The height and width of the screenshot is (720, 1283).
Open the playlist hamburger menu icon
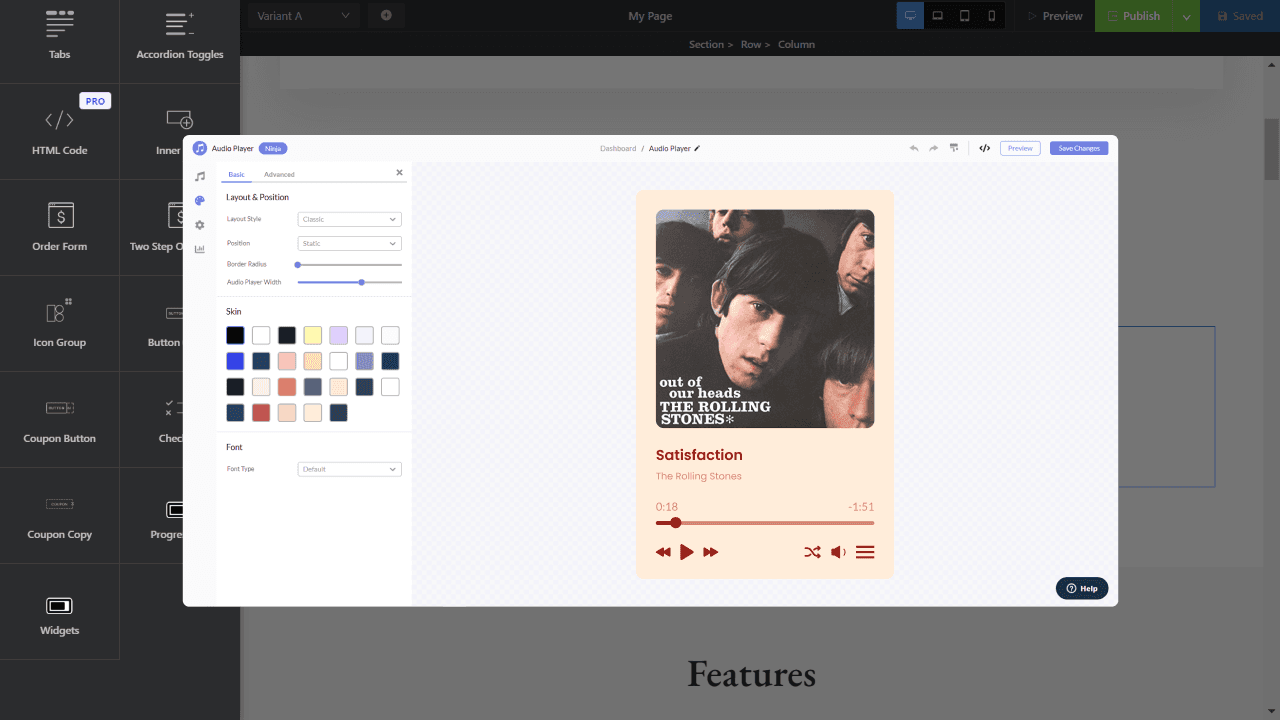point(865,552)
